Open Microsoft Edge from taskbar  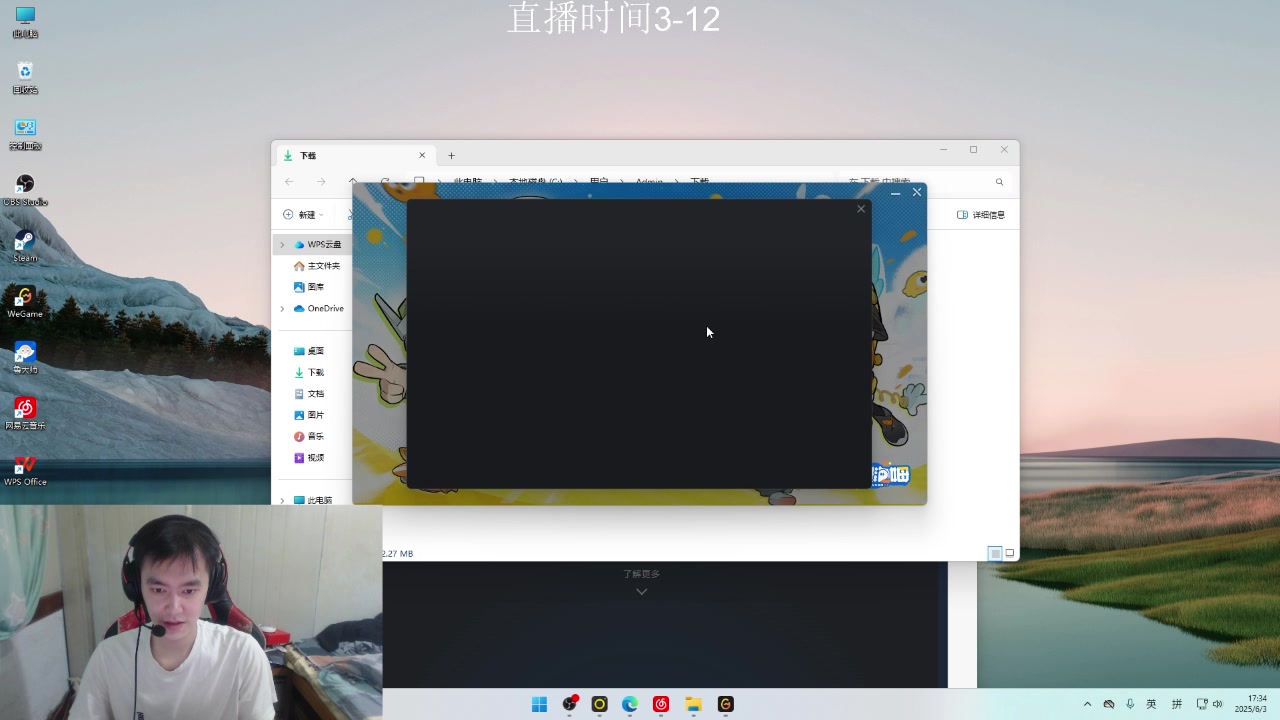(630, 704)
